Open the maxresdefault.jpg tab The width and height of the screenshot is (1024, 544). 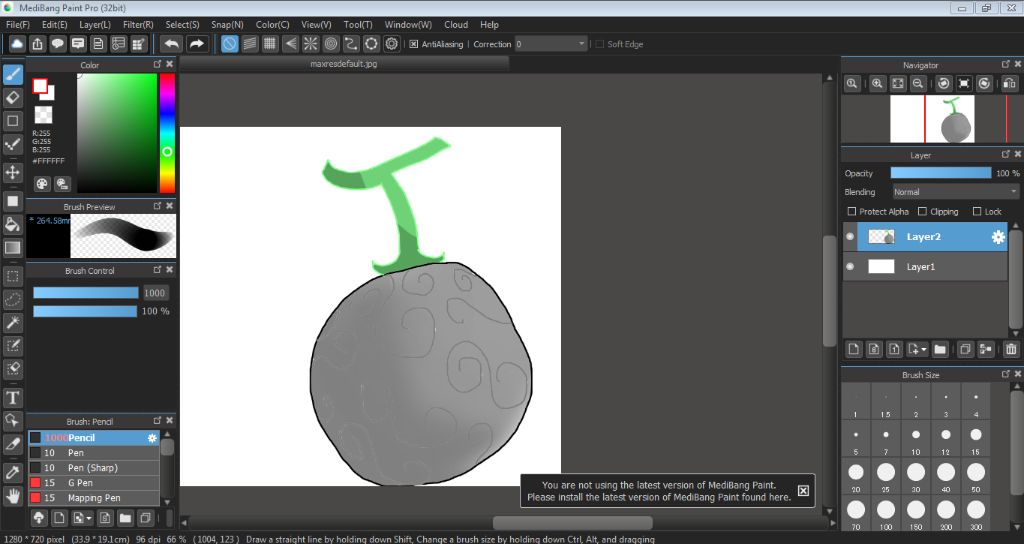(344, 64)
